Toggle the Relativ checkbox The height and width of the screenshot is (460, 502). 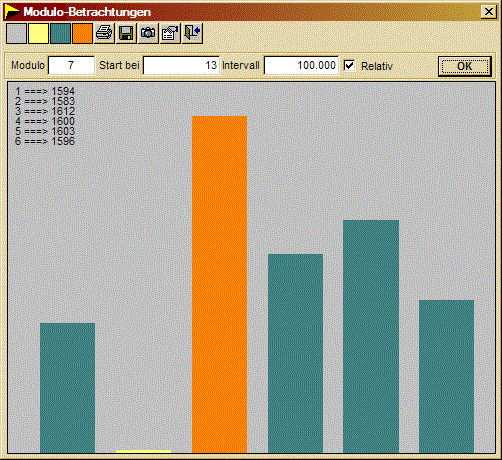(x=349, y=65)
